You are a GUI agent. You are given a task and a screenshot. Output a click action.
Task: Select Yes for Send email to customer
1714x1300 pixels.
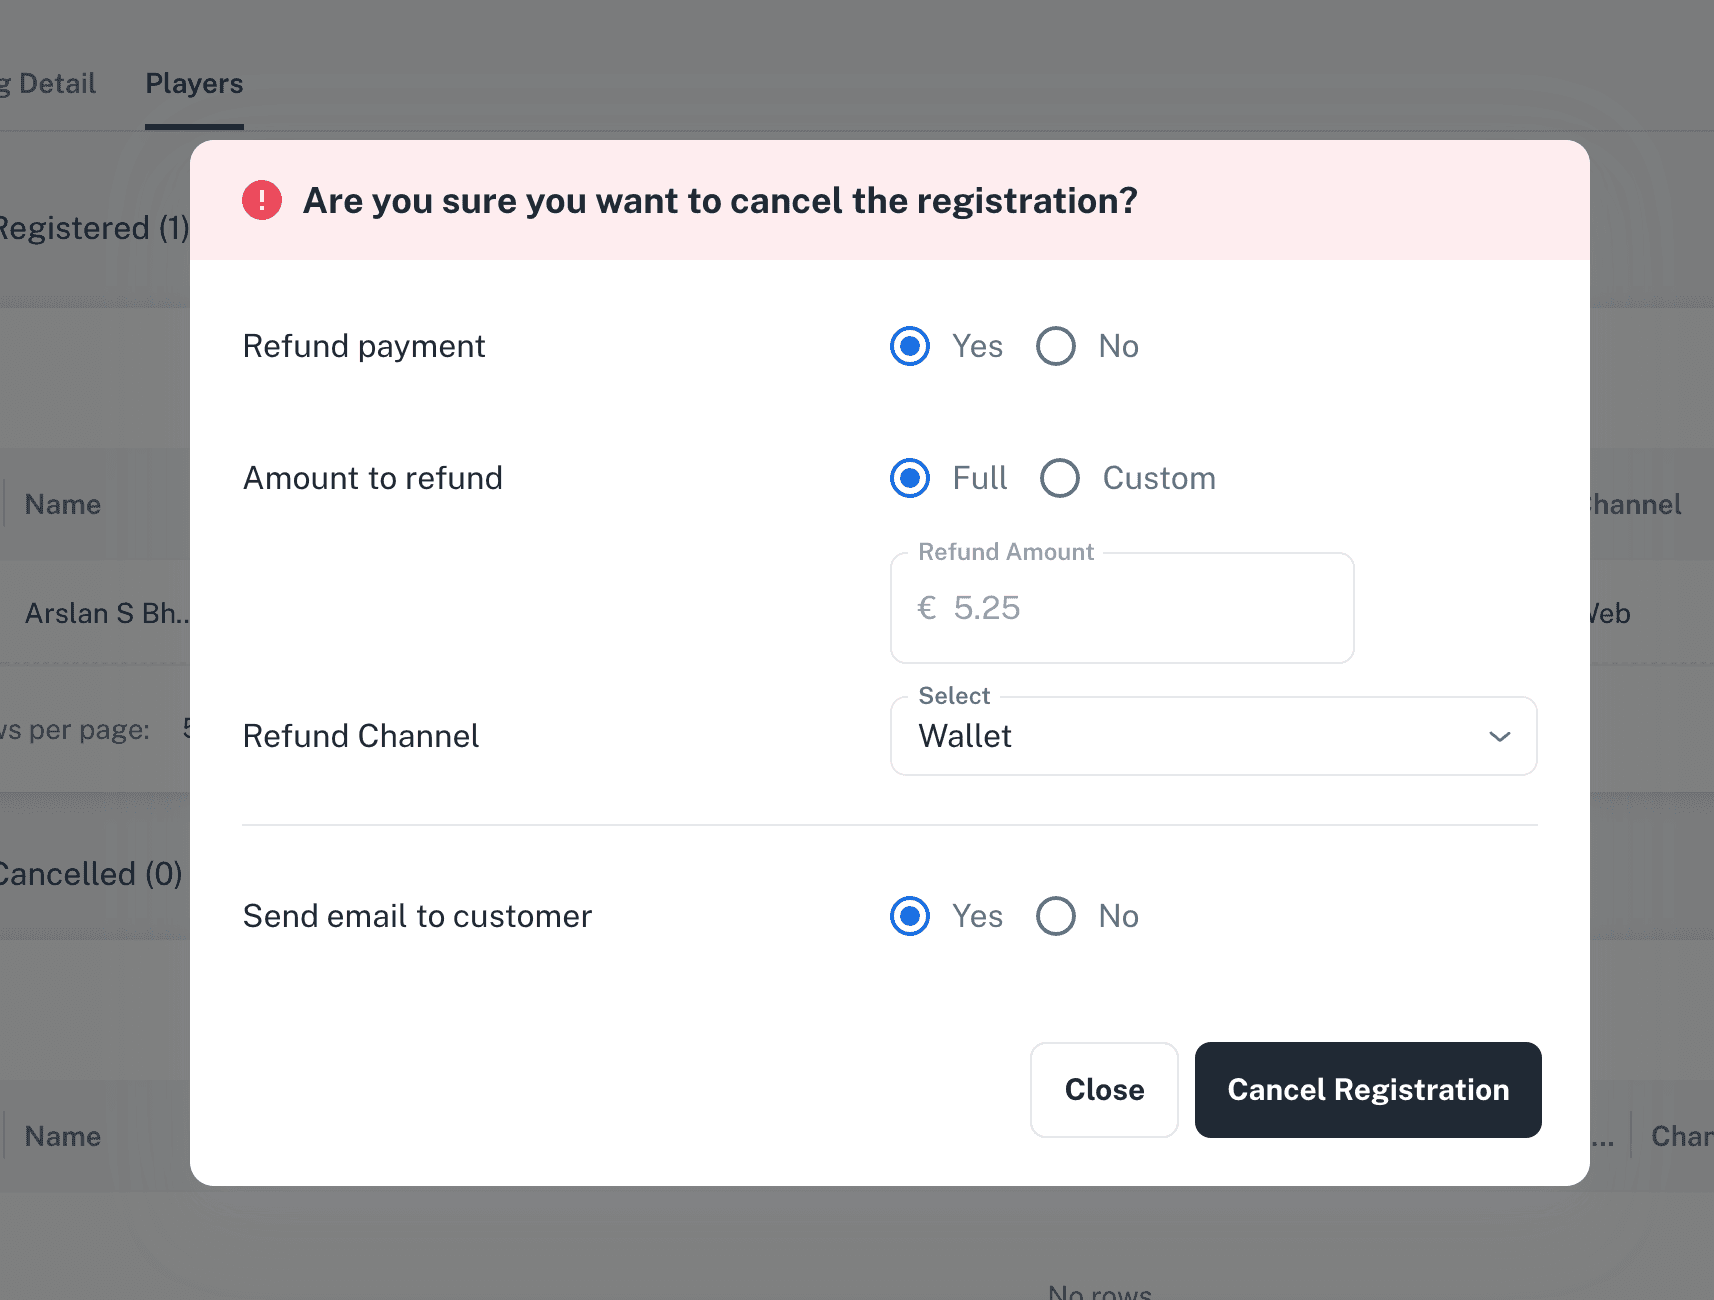910,916
